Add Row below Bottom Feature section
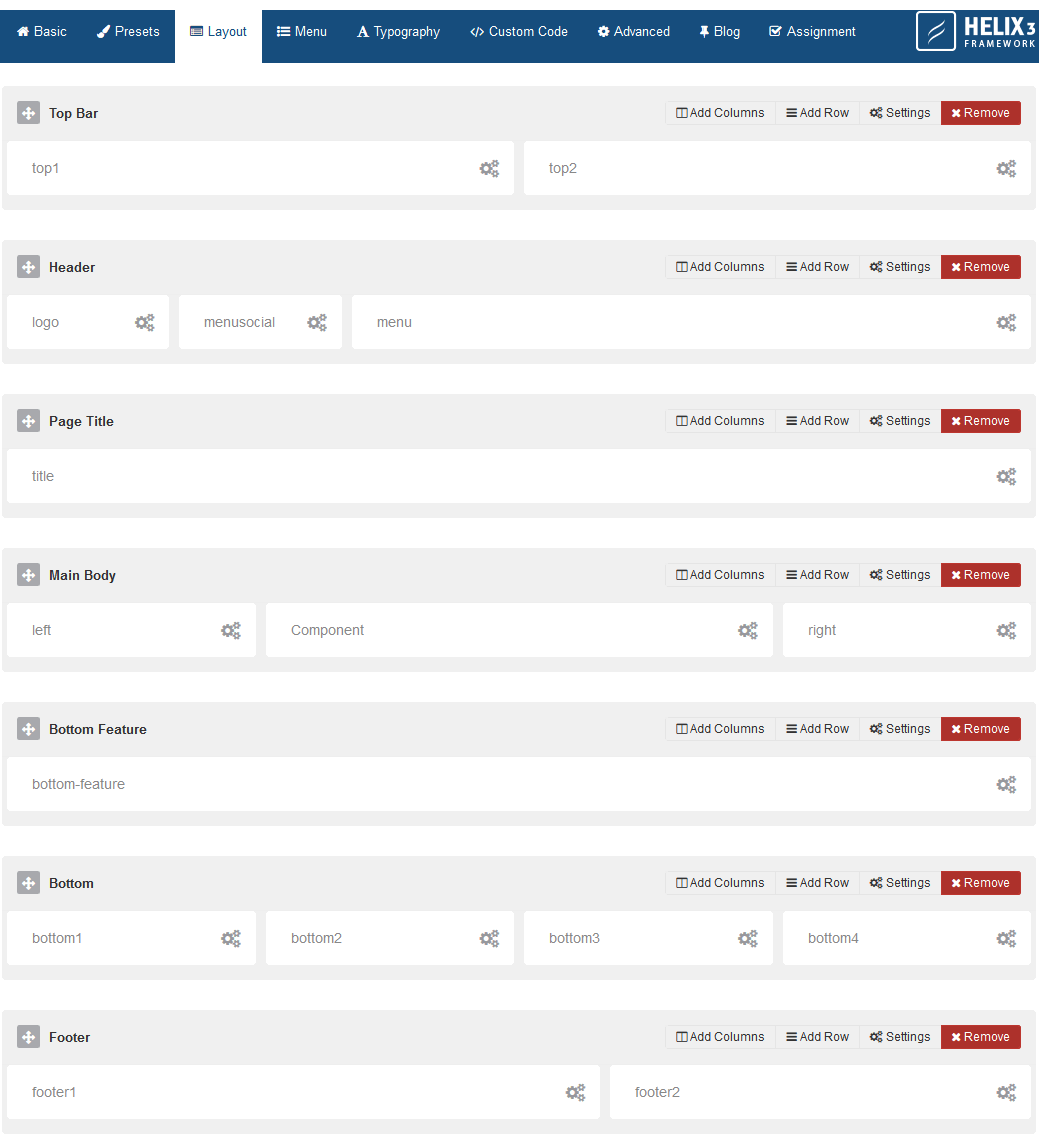 coord(817,728)
